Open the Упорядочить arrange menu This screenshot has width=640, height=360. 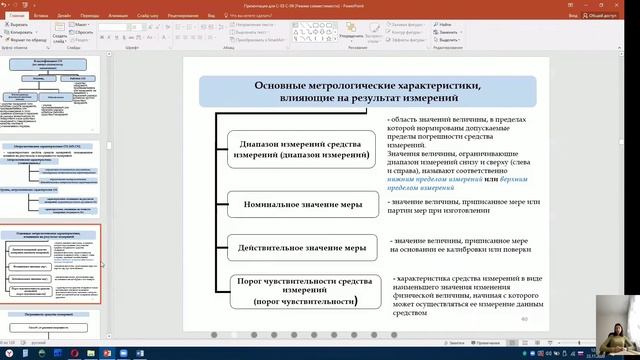pyautogui.click(x=351, y=32)
